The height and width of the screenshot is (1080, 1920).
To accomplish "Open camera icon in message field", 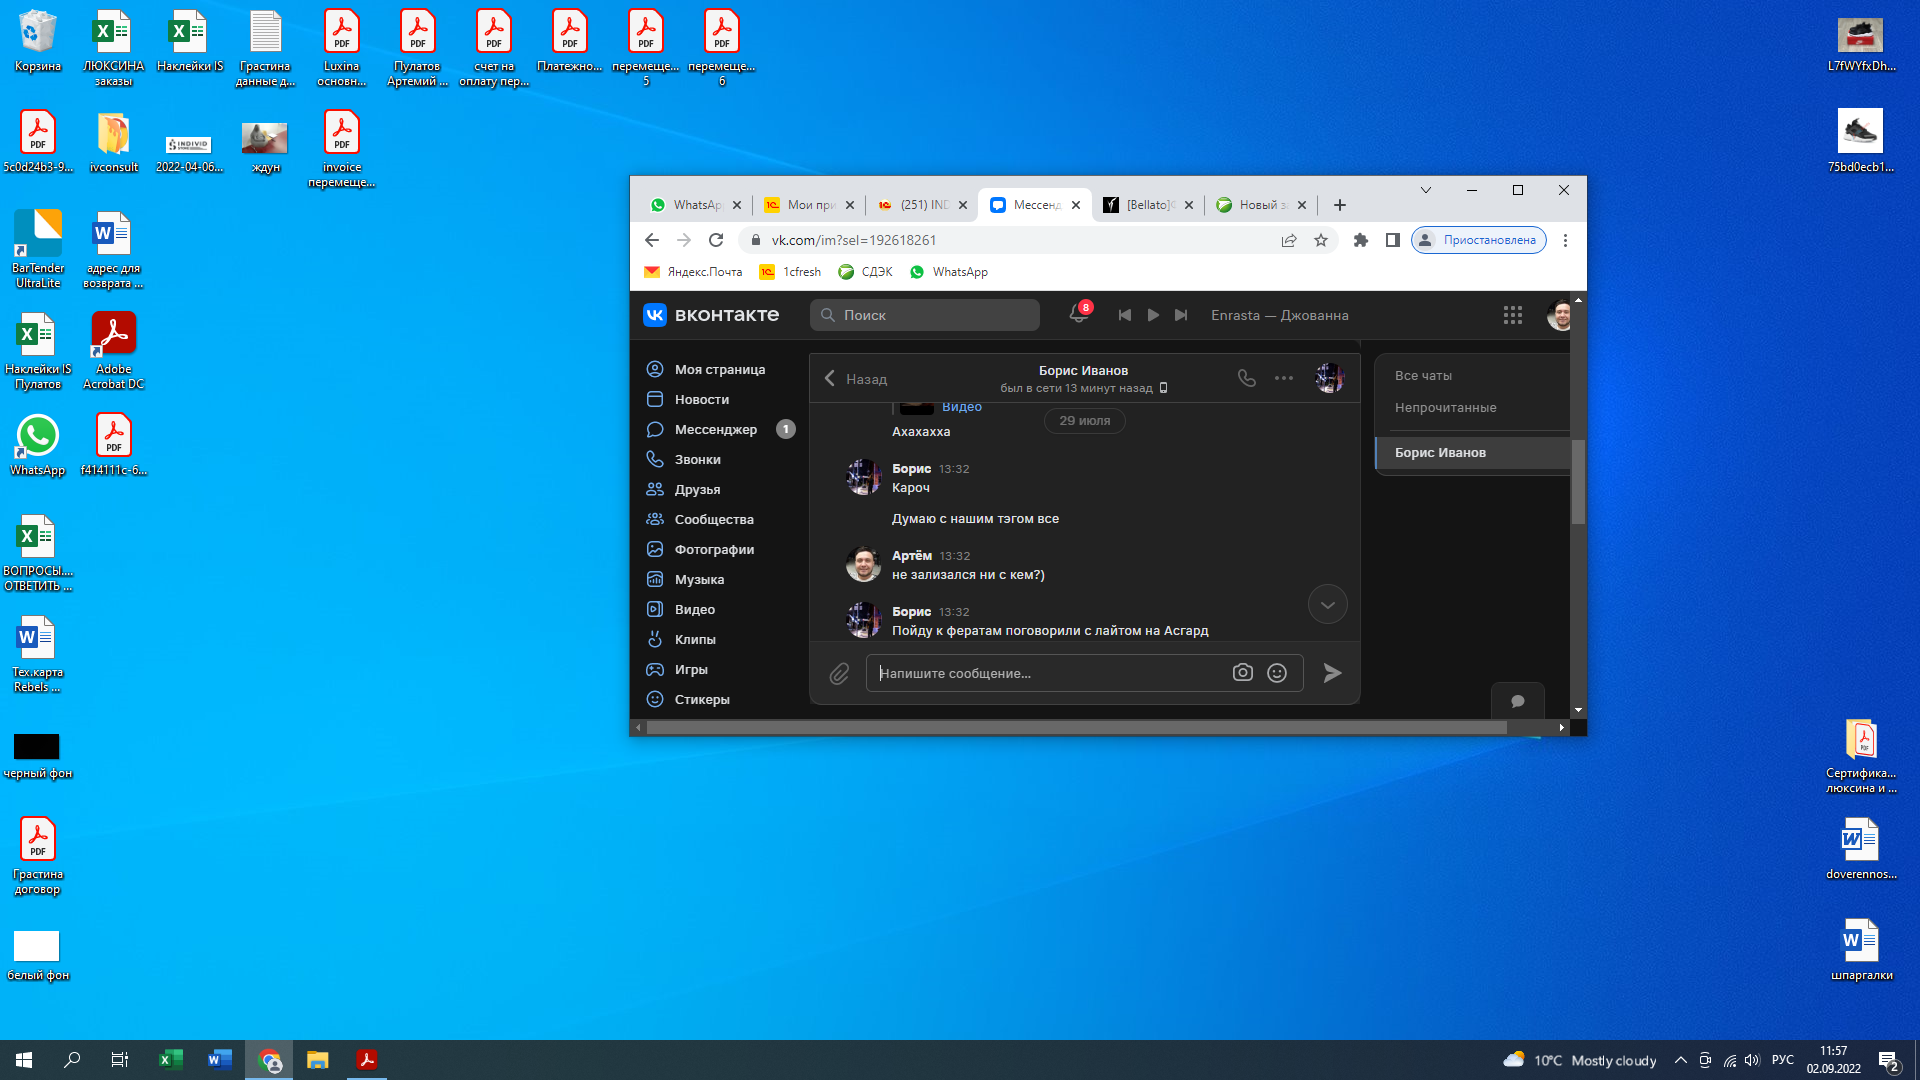I will tap(1242, 673).
